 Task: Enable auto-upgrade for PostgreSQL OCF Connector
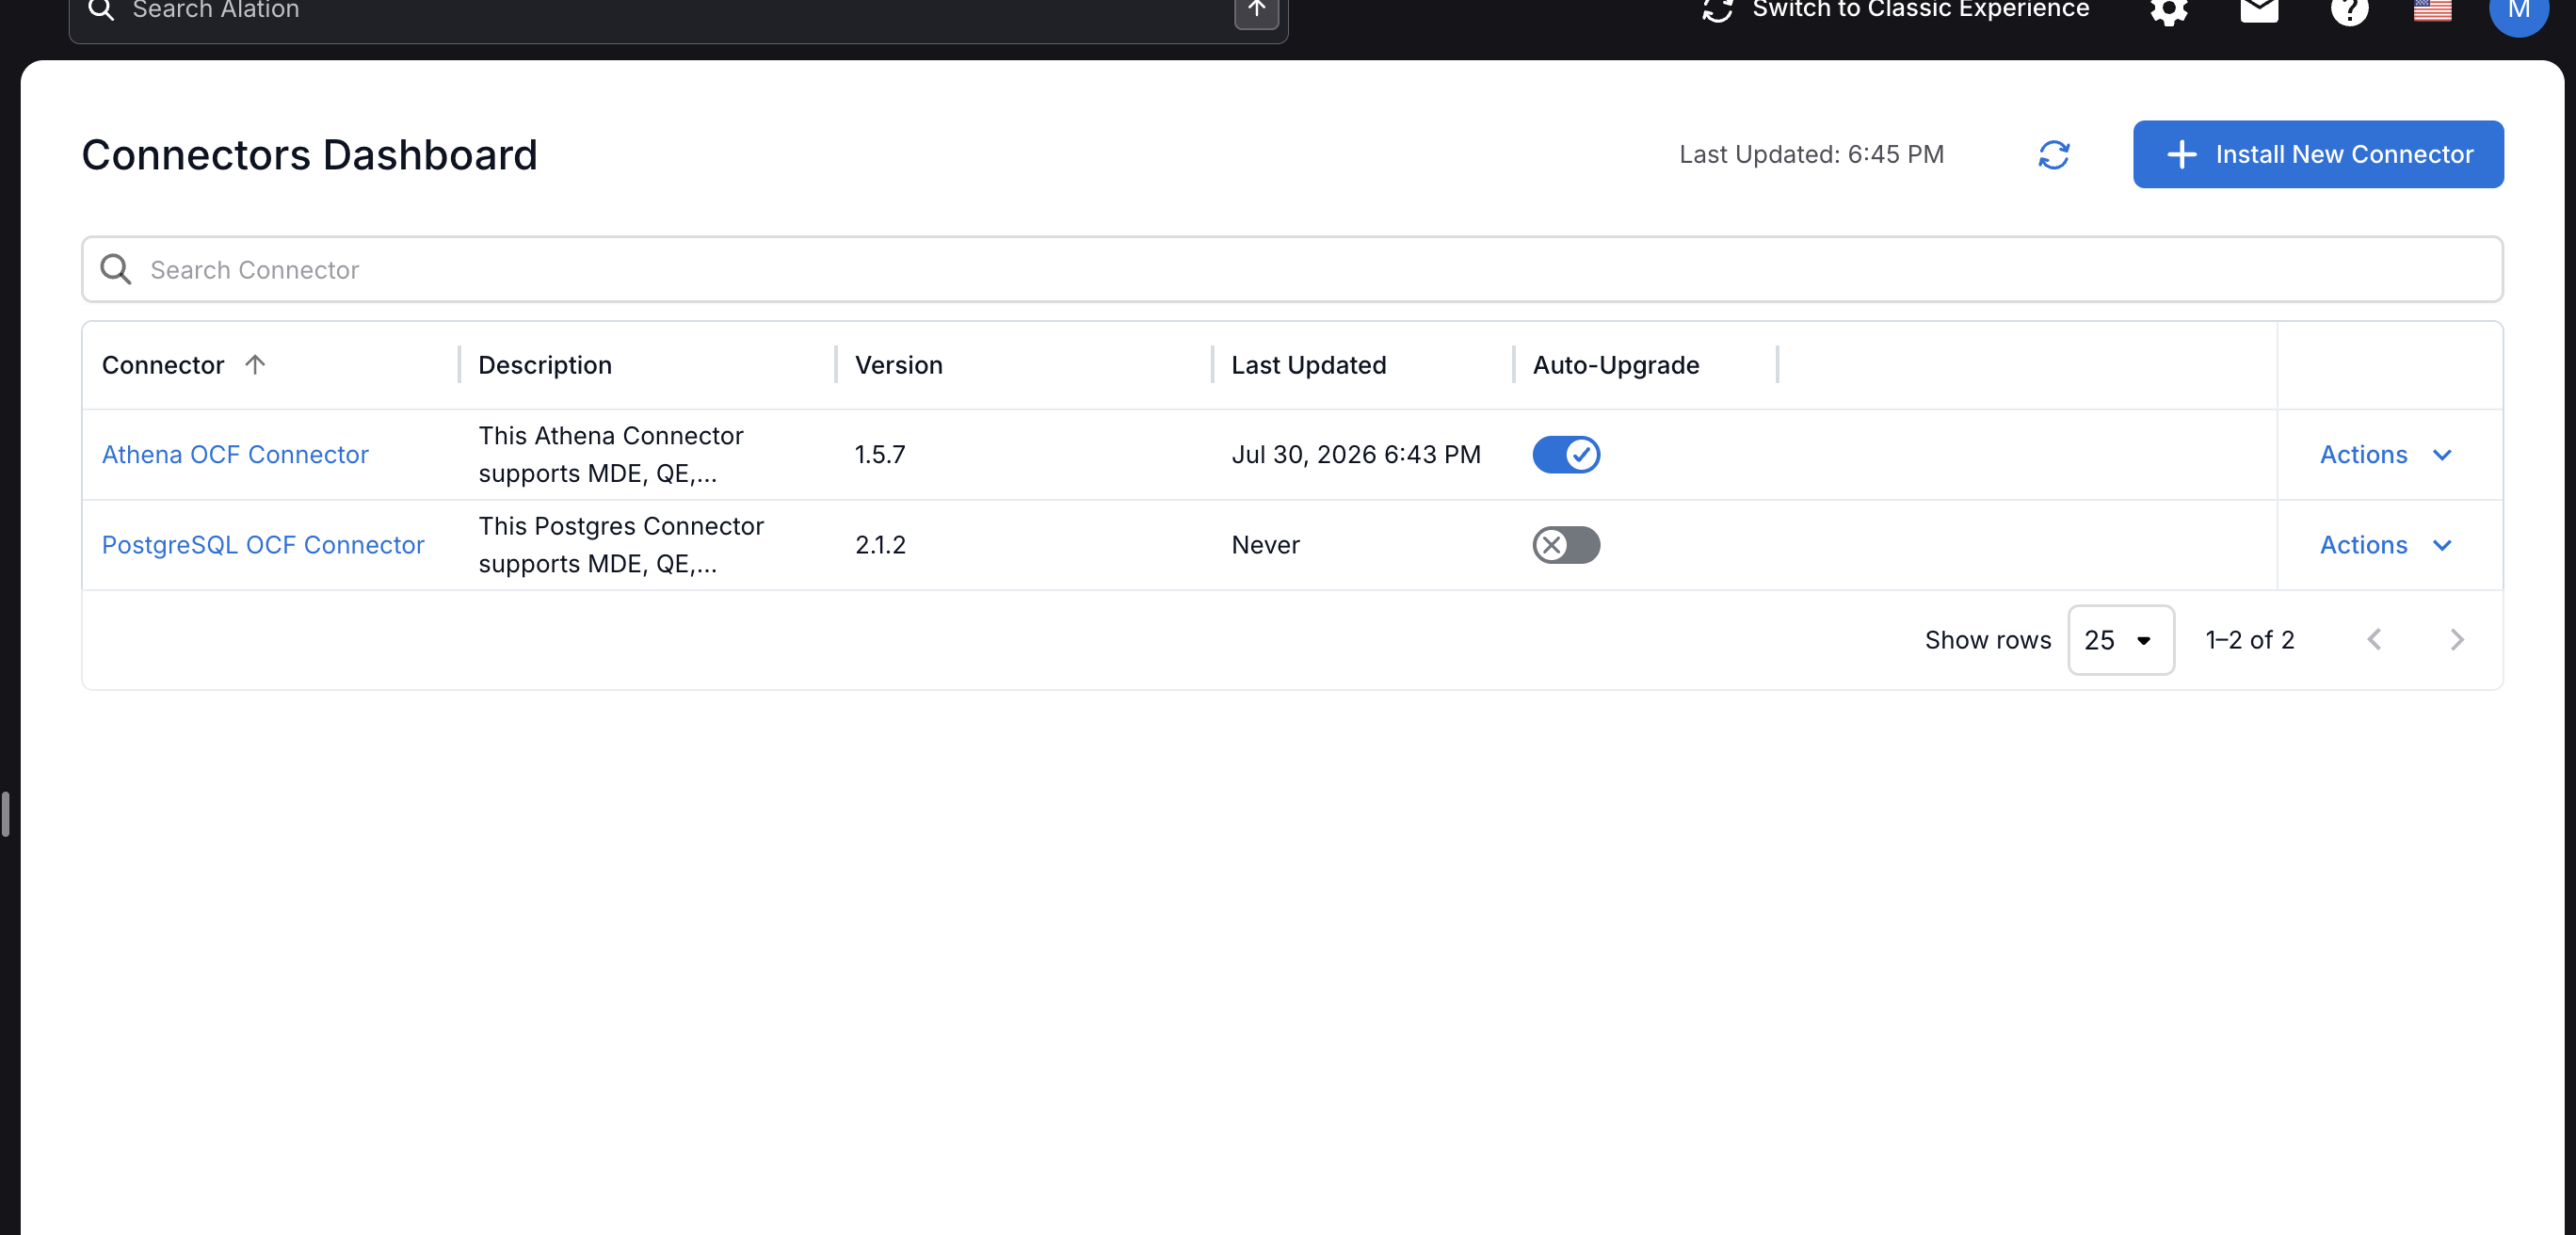(1566, 545)
